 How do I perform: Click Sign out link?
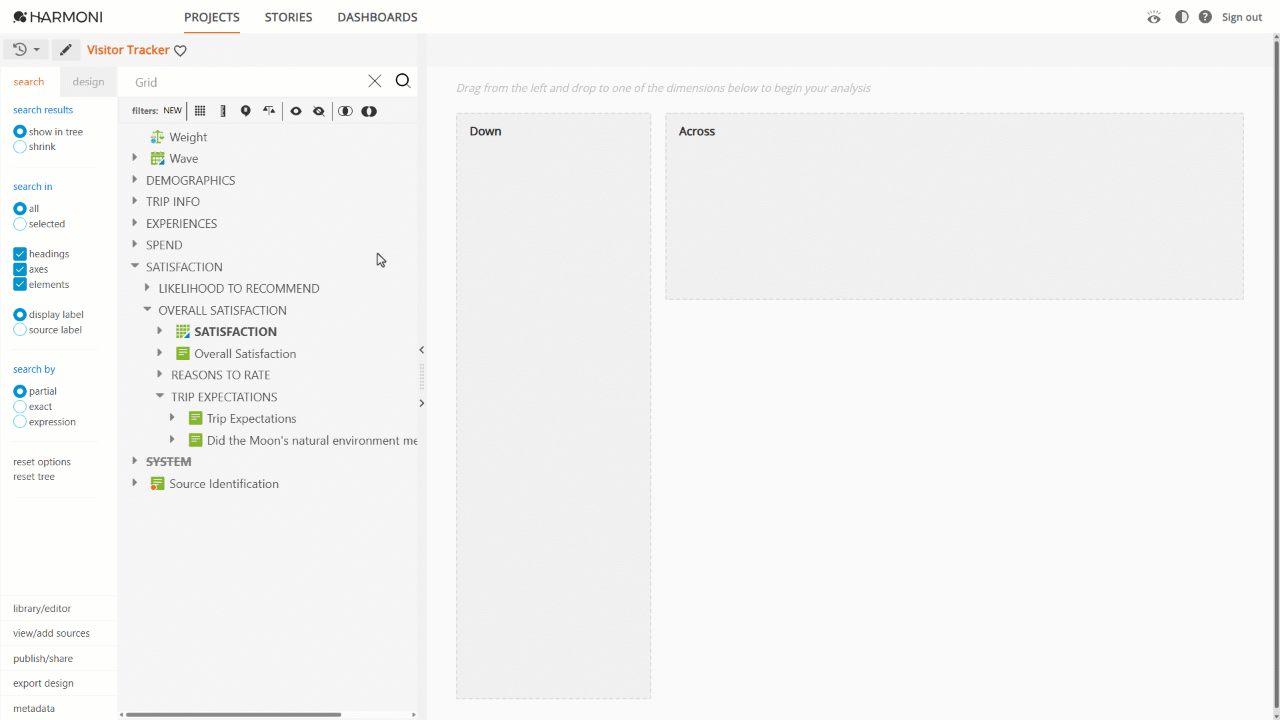(x=1242, y=17)
